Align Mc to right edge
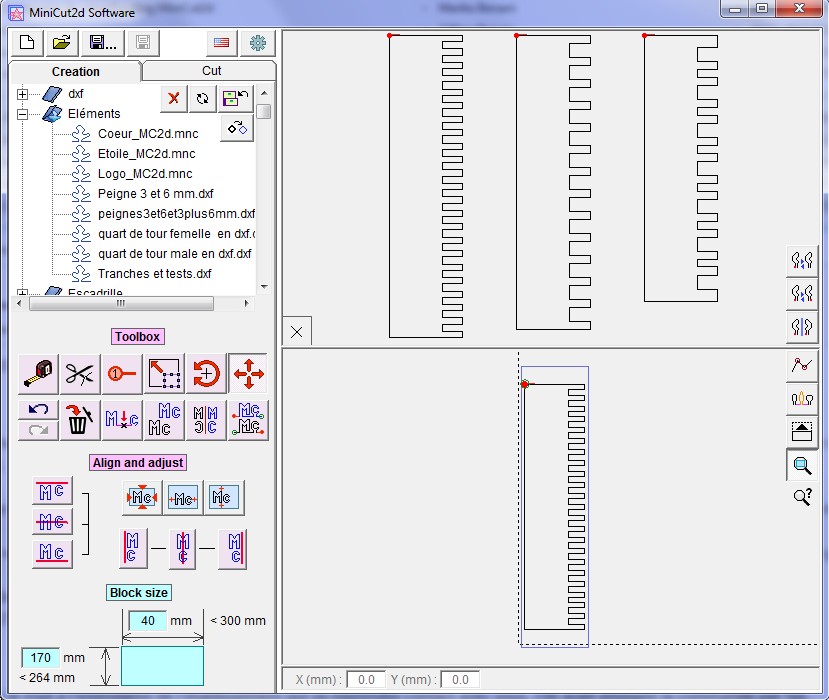829x700 pixels. pyautogui.click(x=233, y=548)
